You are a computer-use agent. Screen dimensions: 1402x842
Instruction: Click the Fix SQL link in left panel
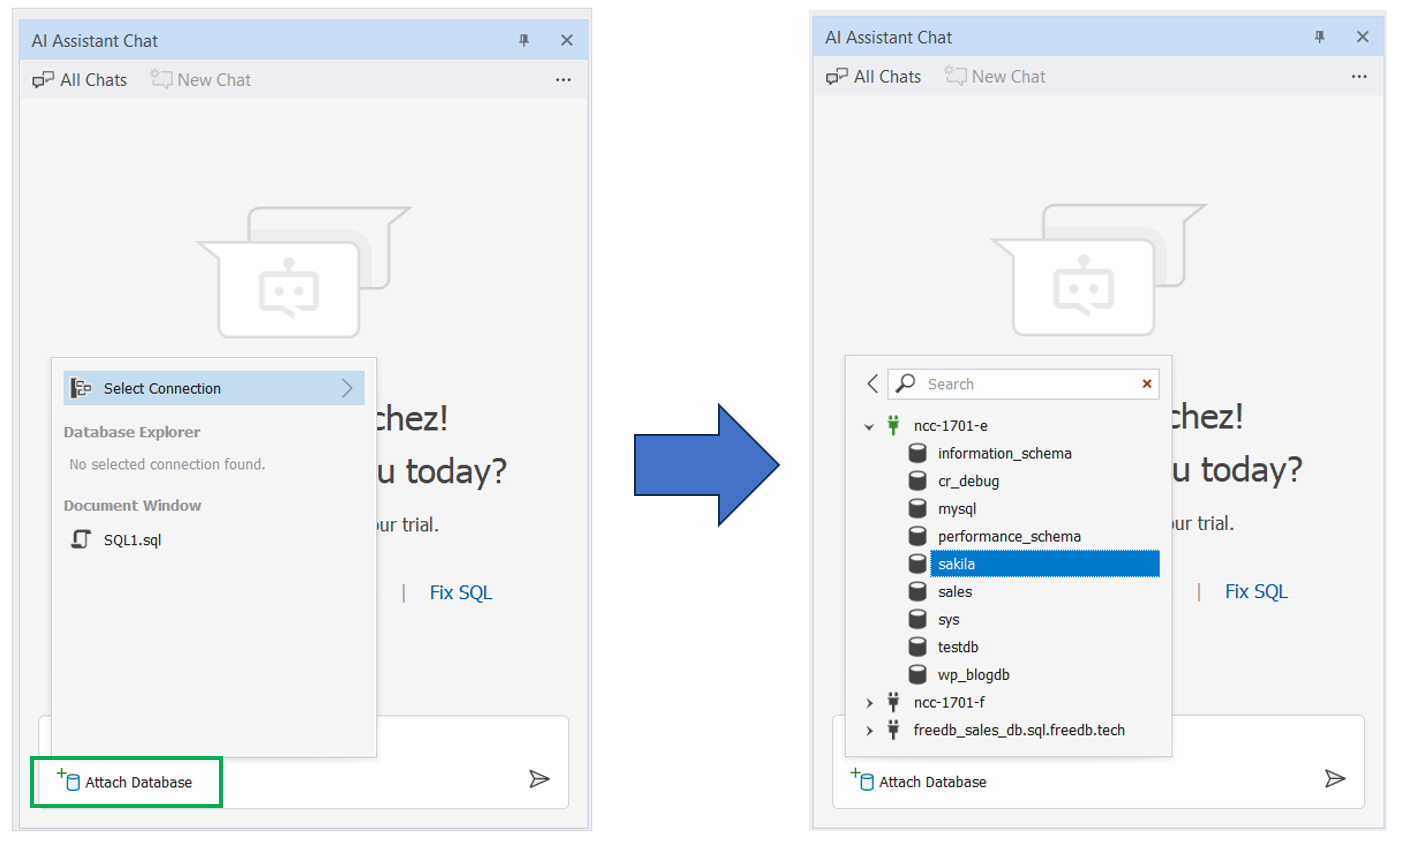coord(460,592)
